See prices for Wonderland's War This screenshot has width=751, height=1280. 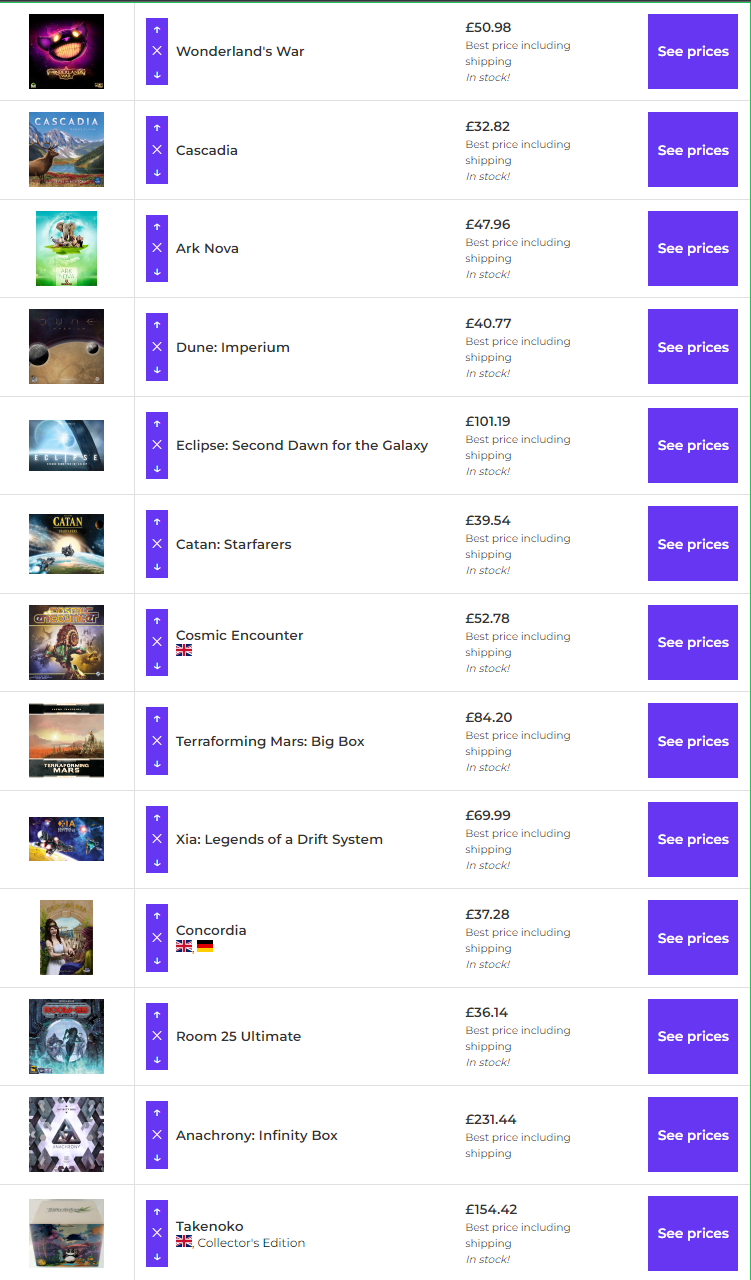pos(693,51)
